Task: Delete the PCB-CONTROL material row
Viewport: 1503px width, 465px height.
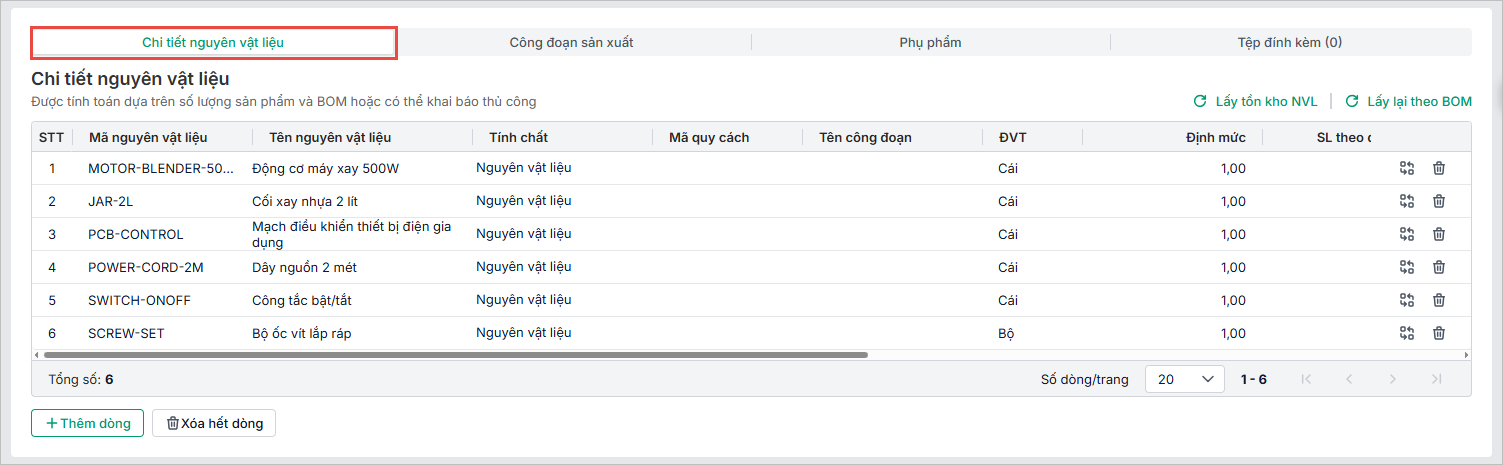Action: coord(1439,234)
